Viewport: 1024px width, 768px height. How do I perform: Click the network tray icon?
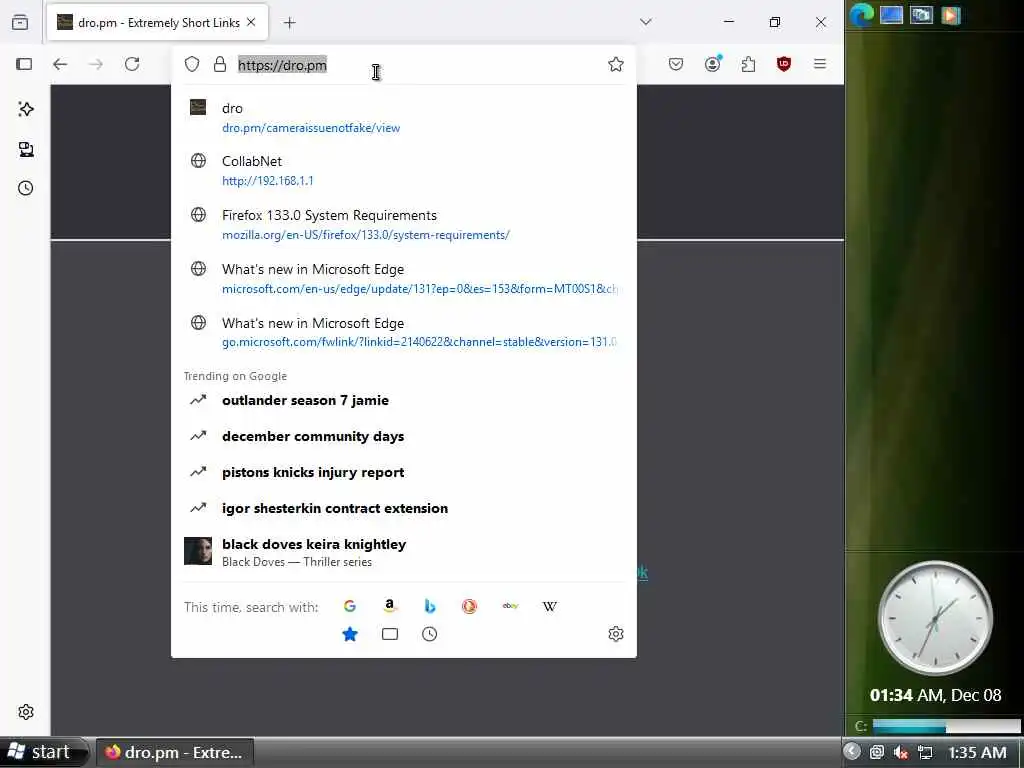pos(925,752)
